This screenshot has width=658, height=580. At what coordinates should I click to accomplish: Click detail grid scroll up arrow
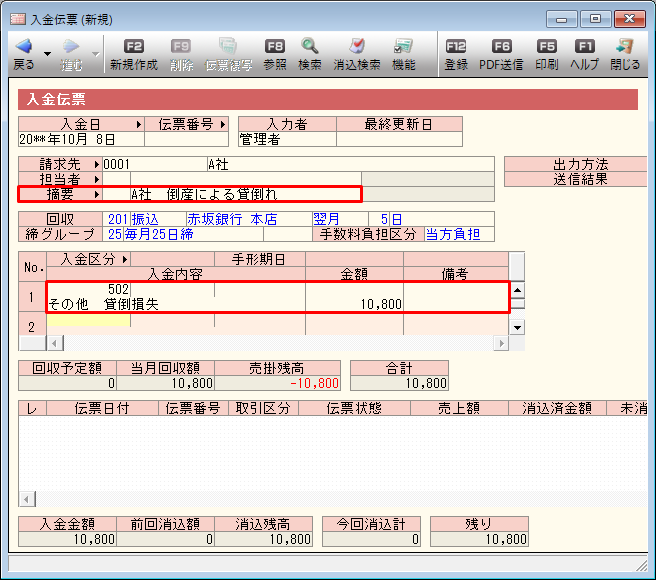click(x=517, y=290)
